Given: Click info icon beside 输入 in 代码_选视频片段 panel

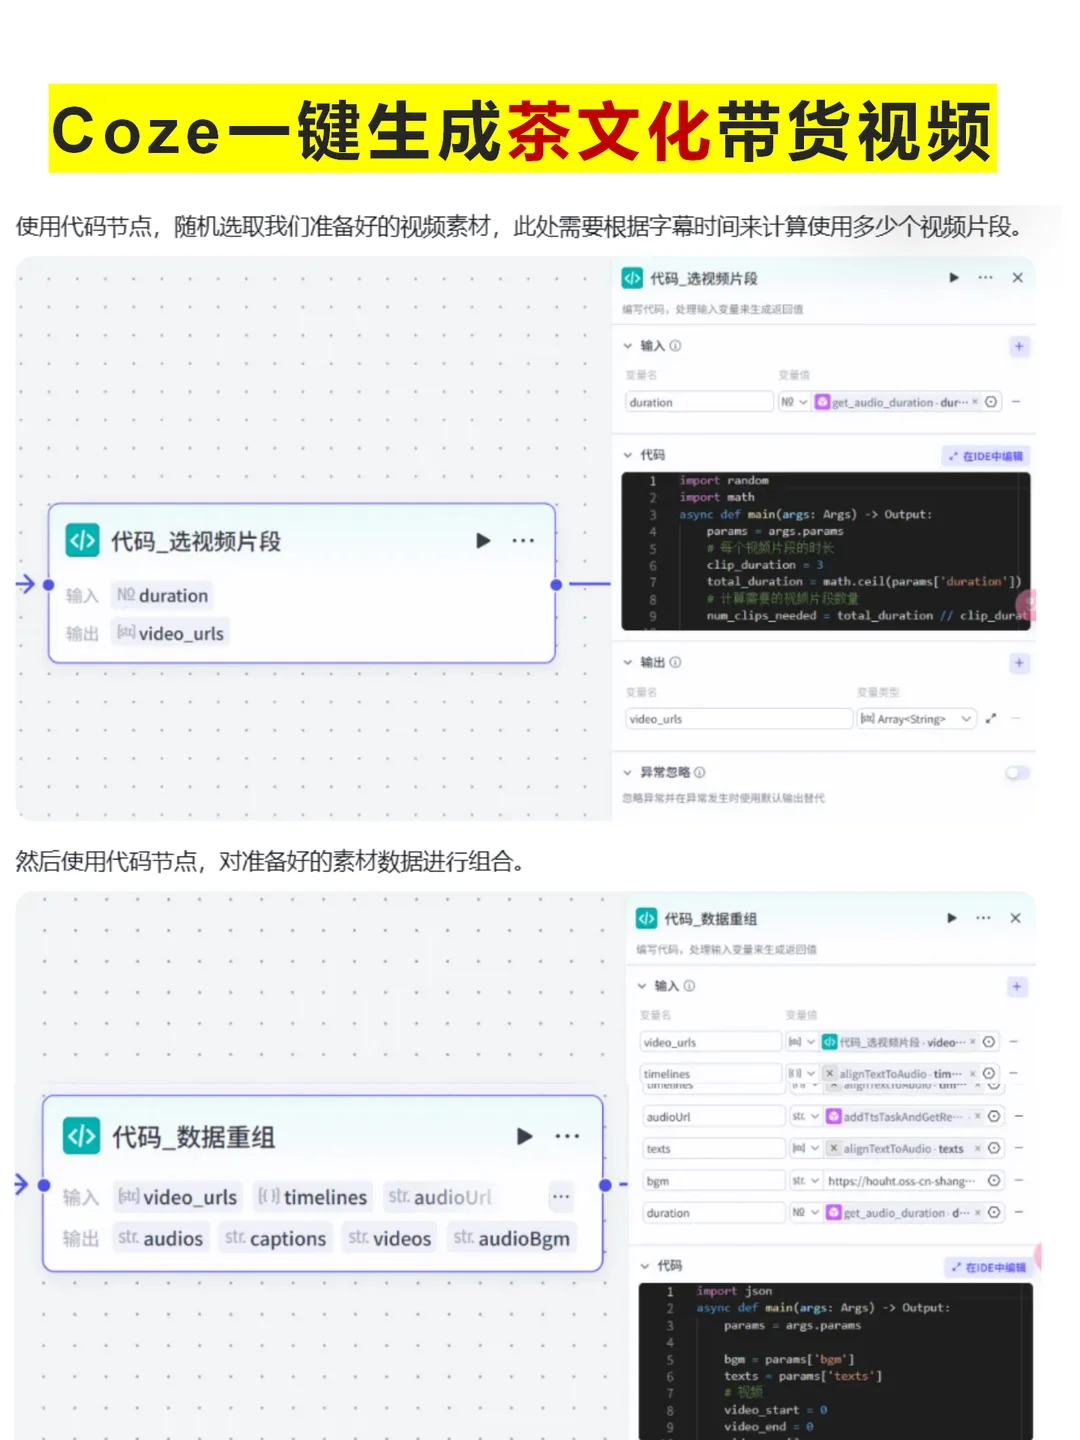Looking at the screenshot, I should pos(676,346).
